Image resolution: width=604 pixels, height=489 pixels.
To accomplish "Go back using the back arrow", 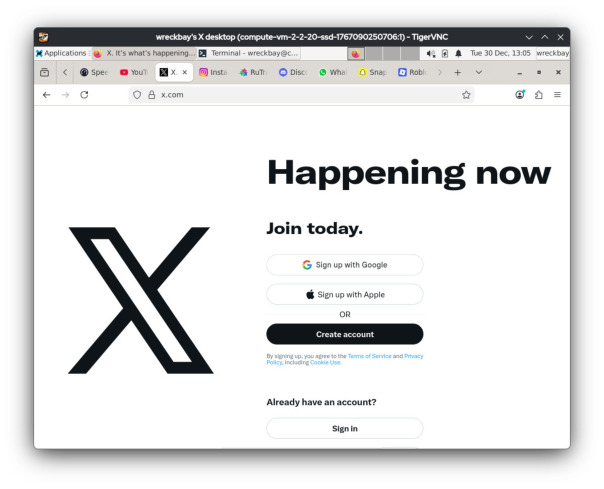I will click(47, 95).
